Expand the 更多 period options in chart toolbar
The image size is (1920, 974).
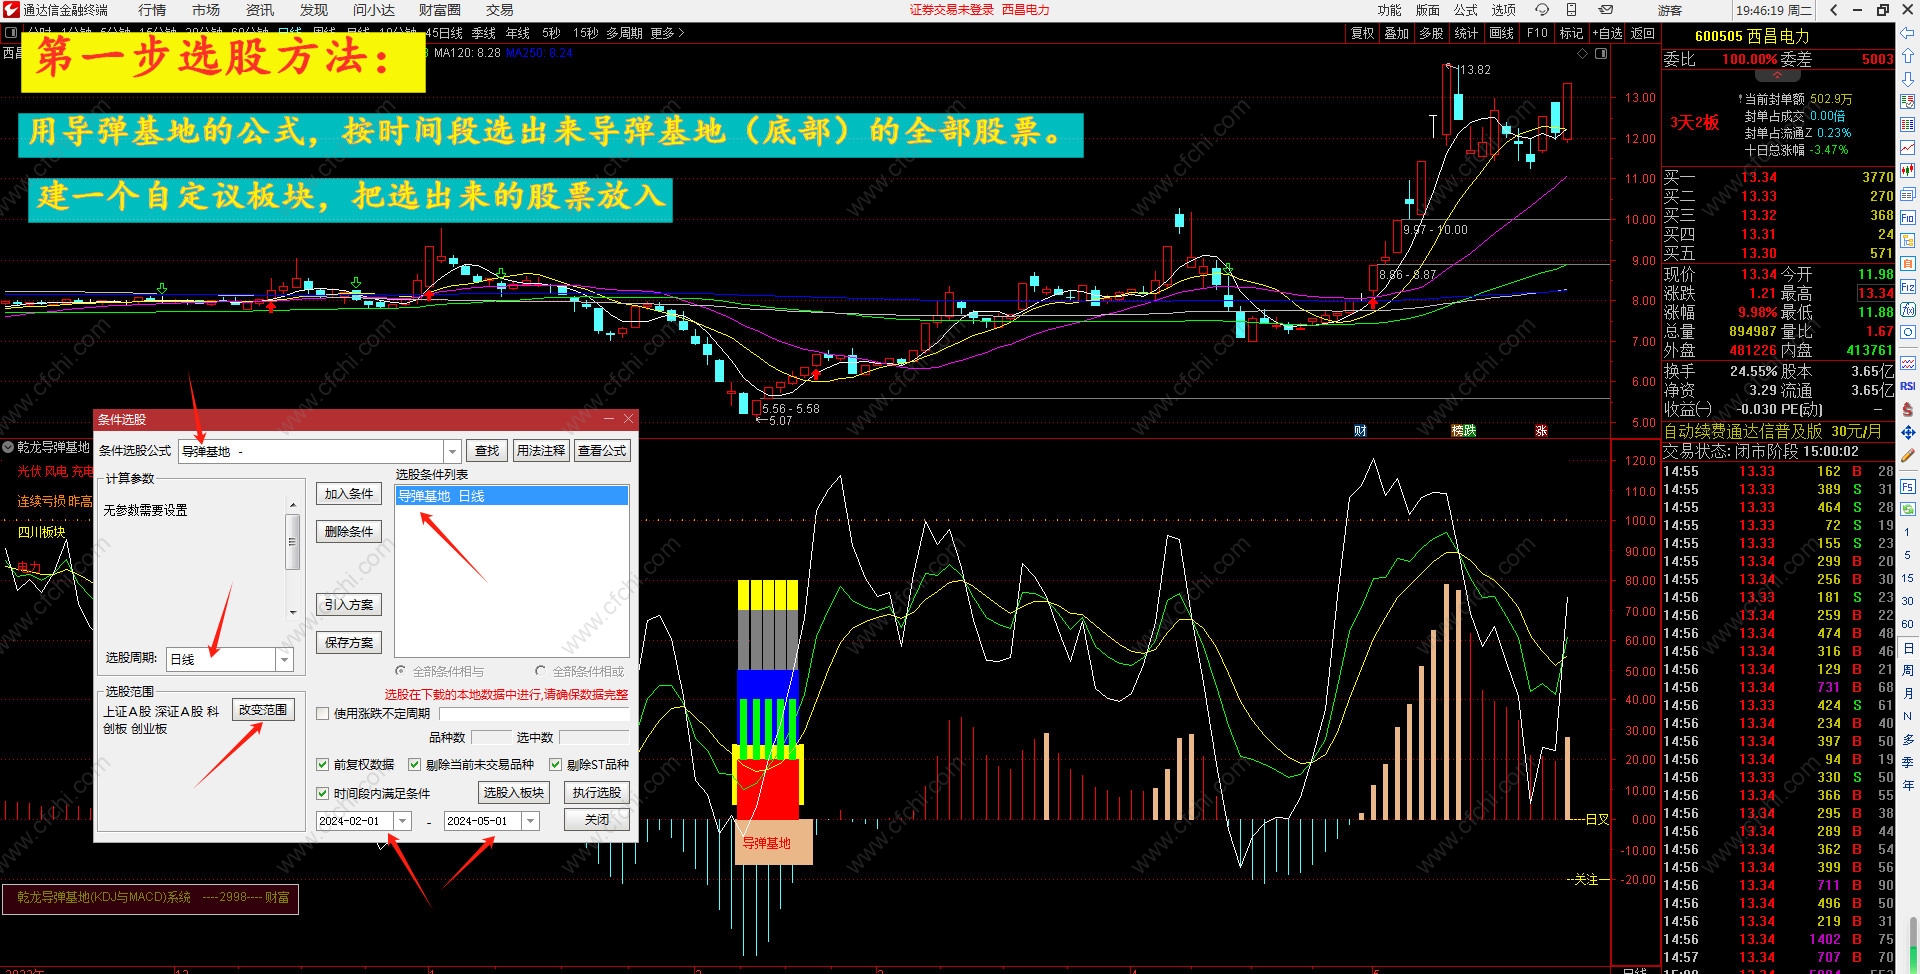(x=667, y=33)
